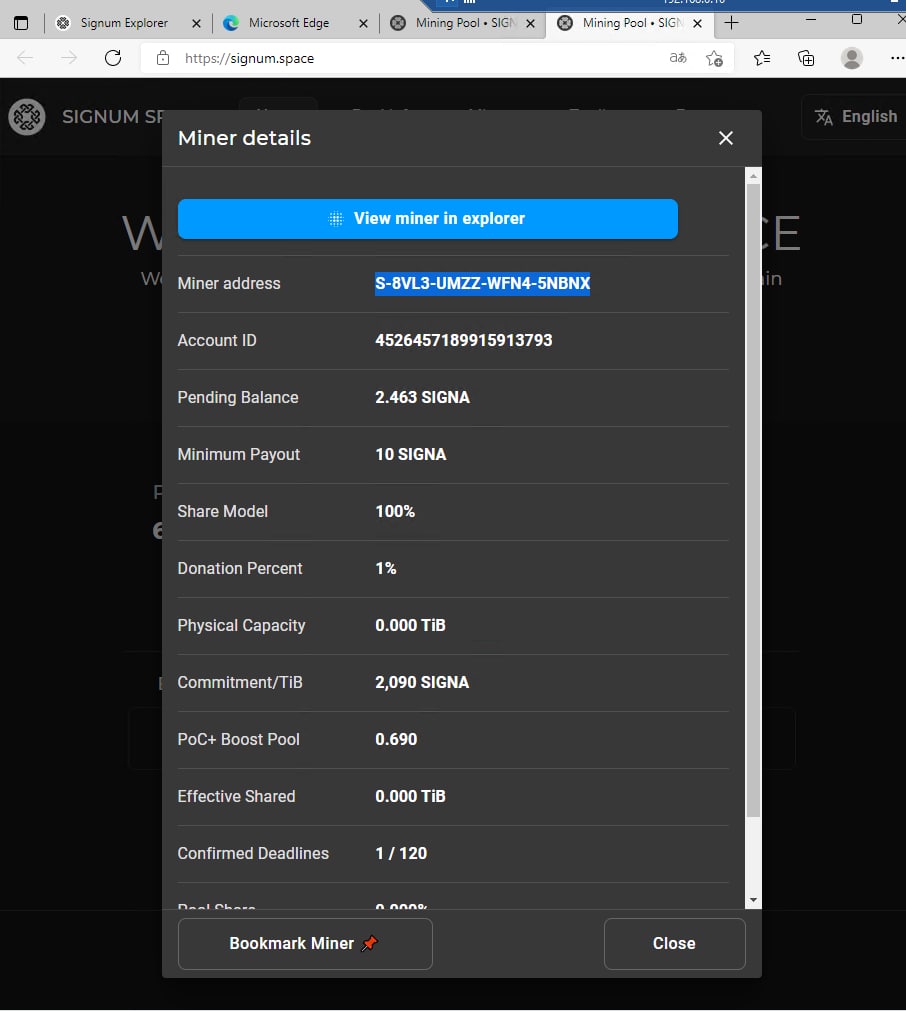906x1011 pixels.
Task: Add page to favorites with star-plus icon
Action: click(714, 59)
